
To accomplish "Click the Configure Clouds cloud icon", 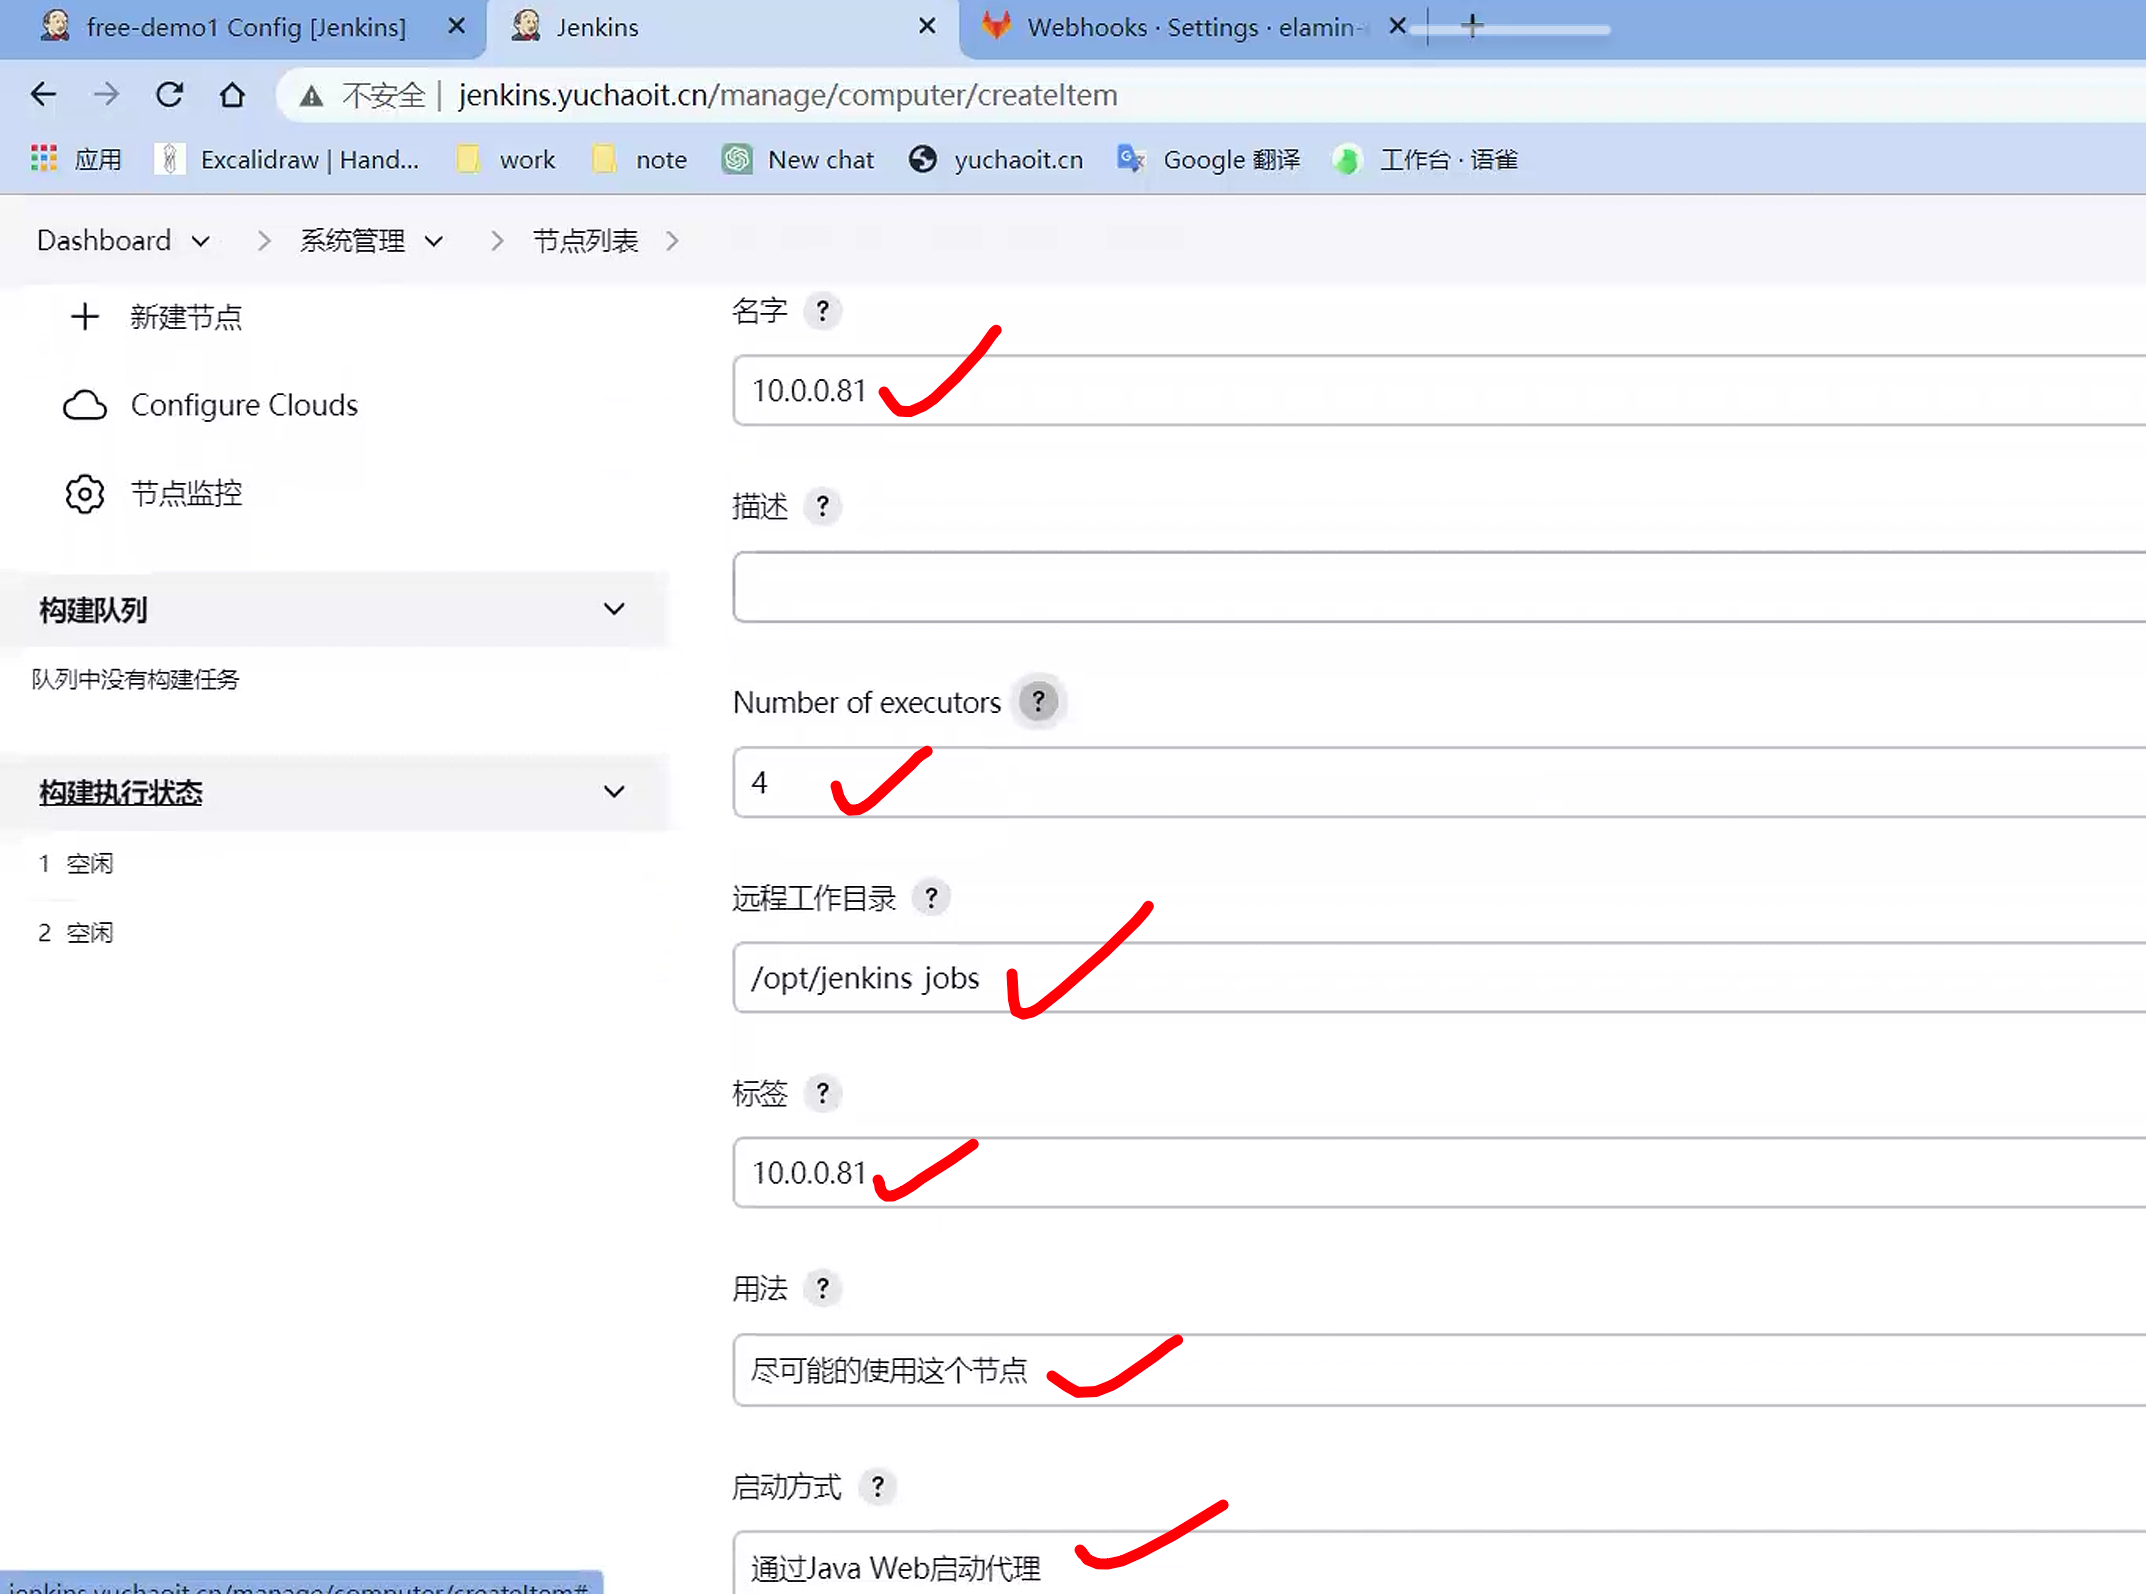I will [85, 405].
